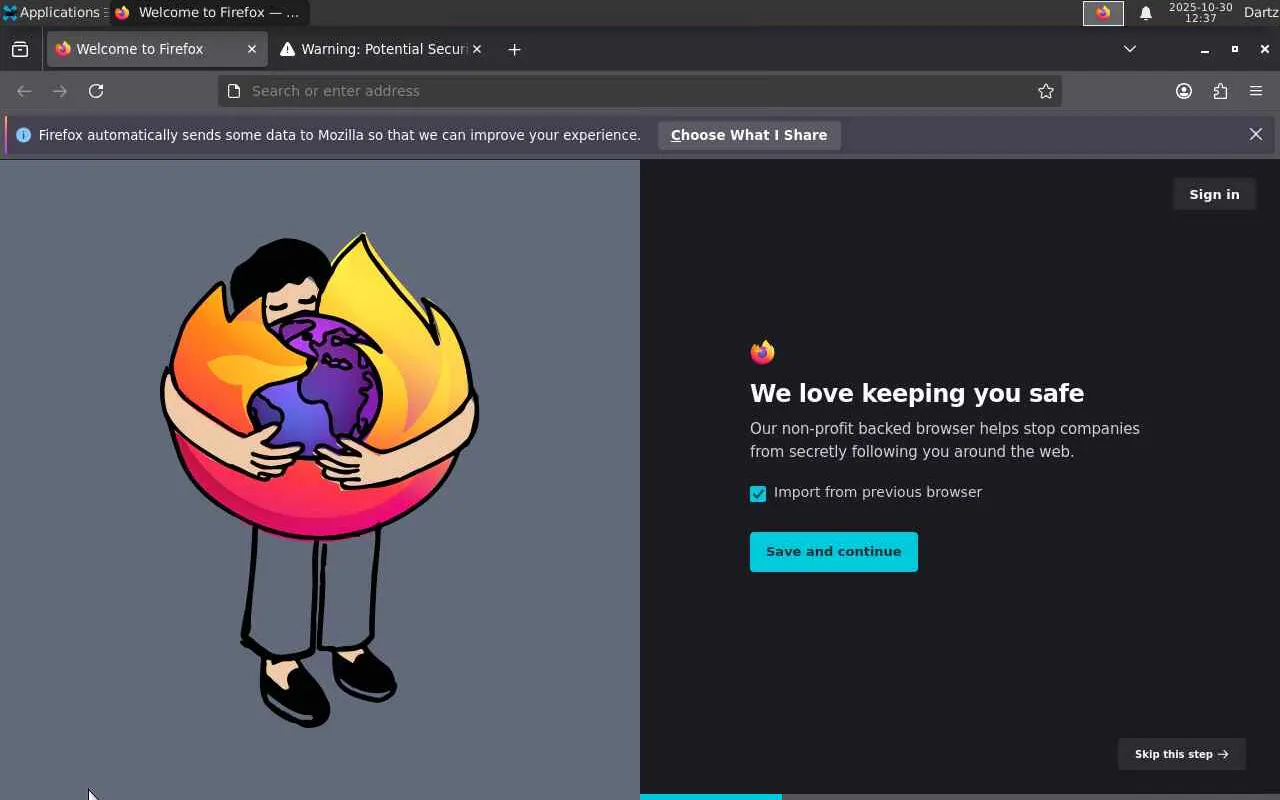Click Save and continue
The image size is (1280, 800).
click(x=834, y=552)
